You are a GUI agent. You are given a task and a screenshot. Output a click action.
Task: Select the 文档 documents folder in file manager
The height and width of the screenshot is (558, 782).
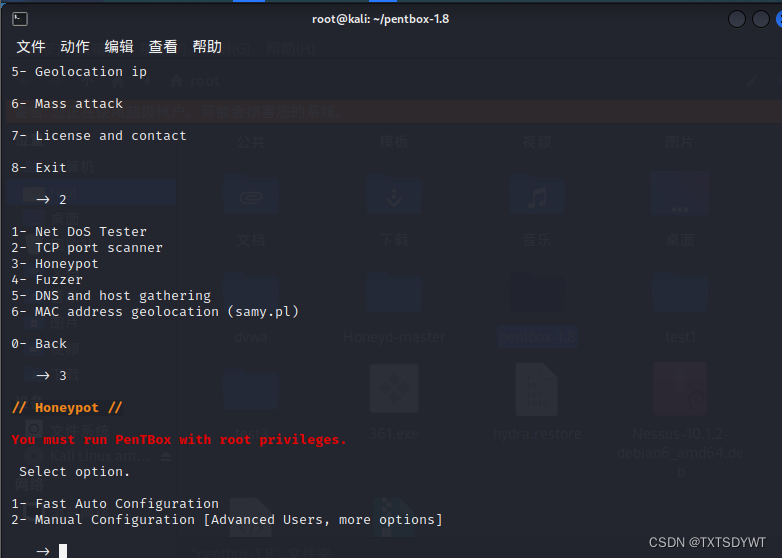click(251, 211)
